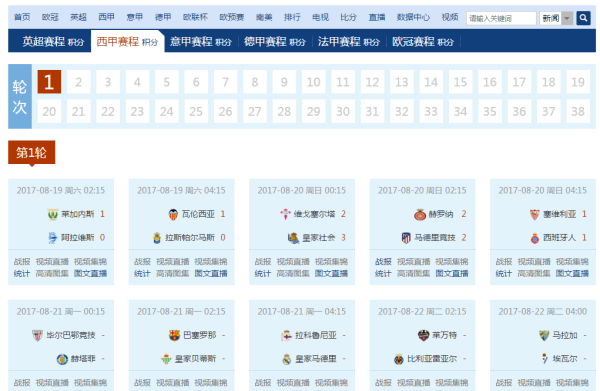This screenshot has width=600, height=391.
Task: Click the date 2017-08-22 周二 04:00
Action: coord(543,312)
